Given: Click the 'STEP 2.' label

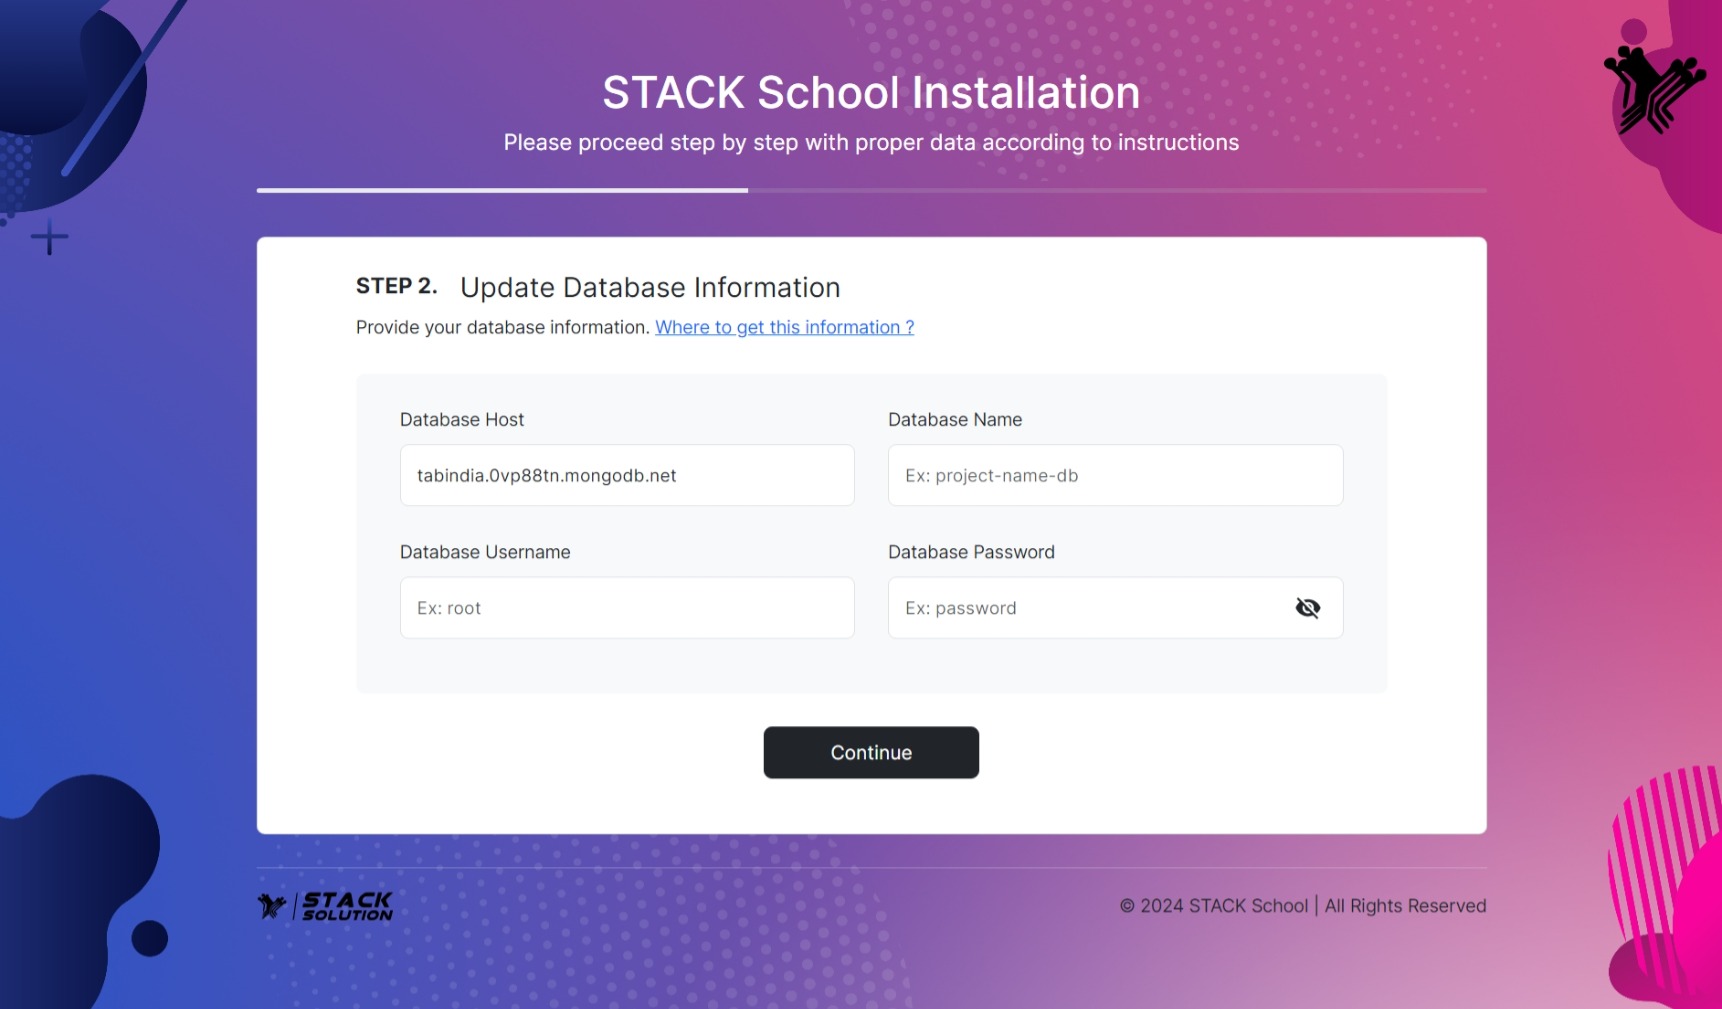Looking at the screenshot, I should tap(396, 286).
